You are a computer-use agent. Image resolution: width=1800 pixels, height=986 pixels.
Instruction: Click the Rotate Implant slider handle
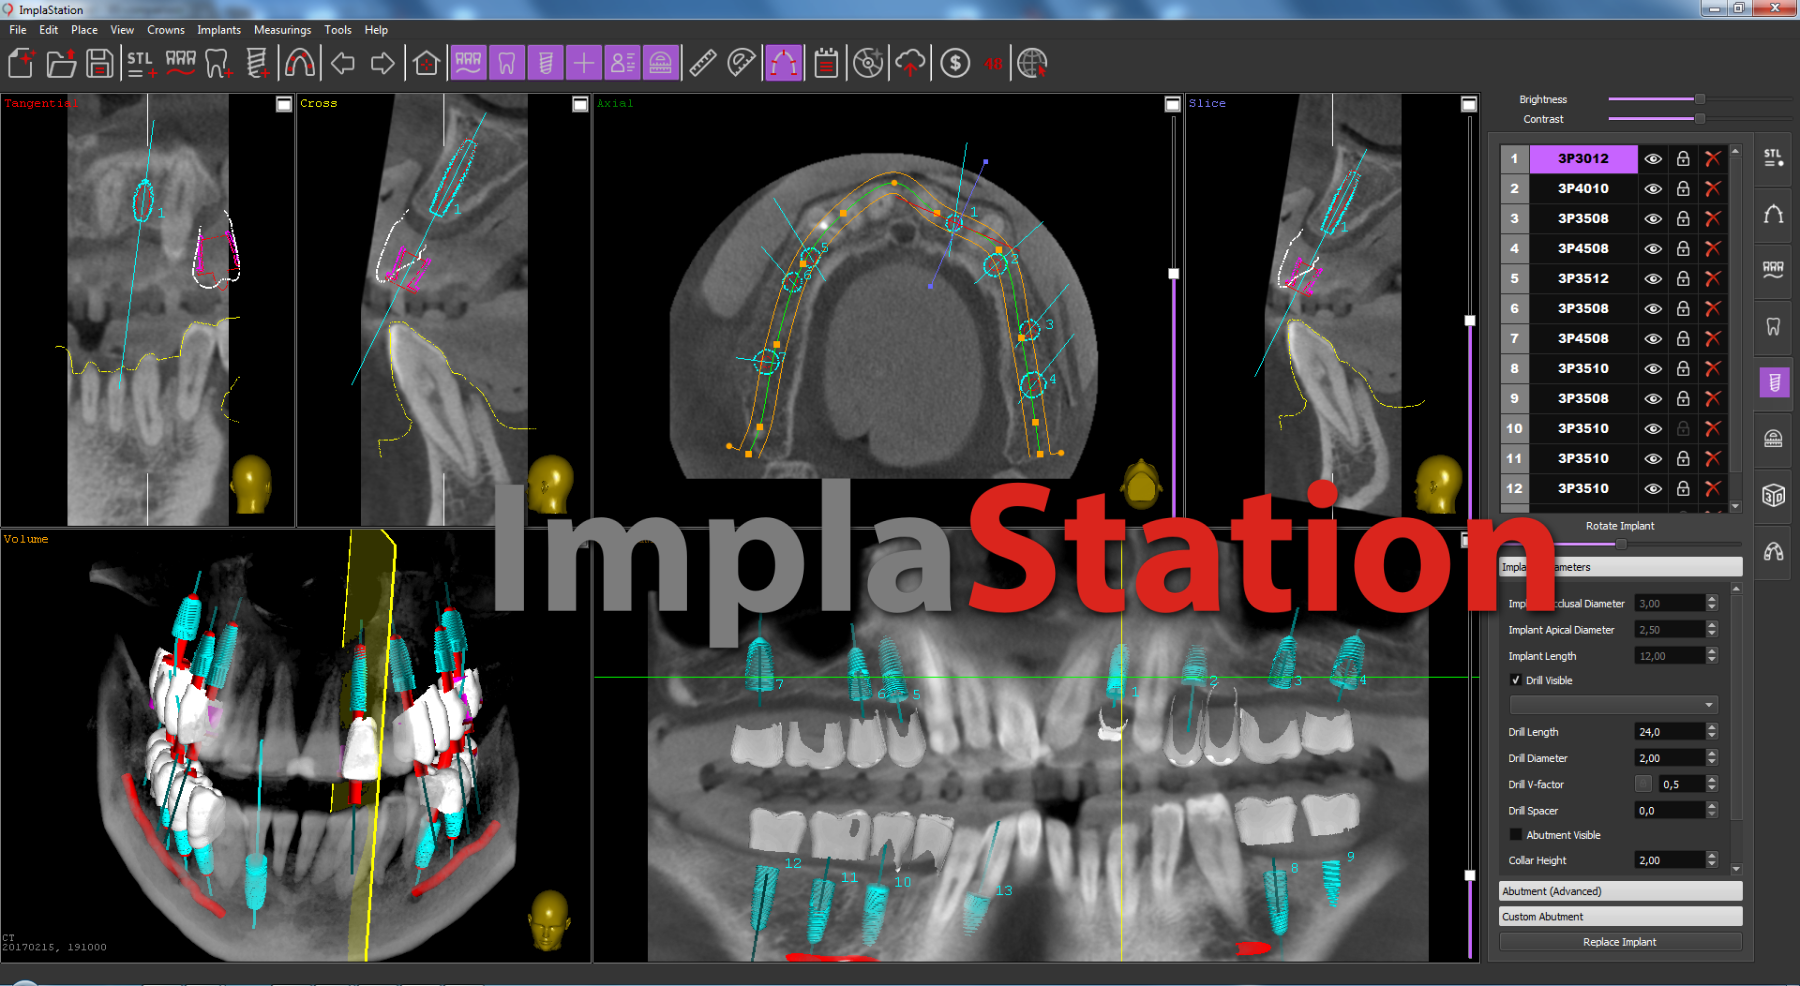pos(1621,544)
